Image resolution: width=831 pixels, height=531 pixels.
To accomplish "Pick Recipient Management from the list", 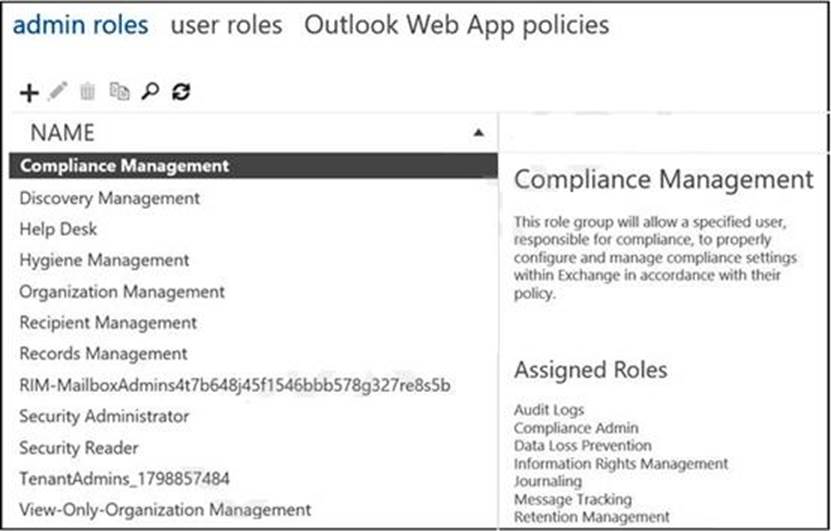I will [108, 323].
